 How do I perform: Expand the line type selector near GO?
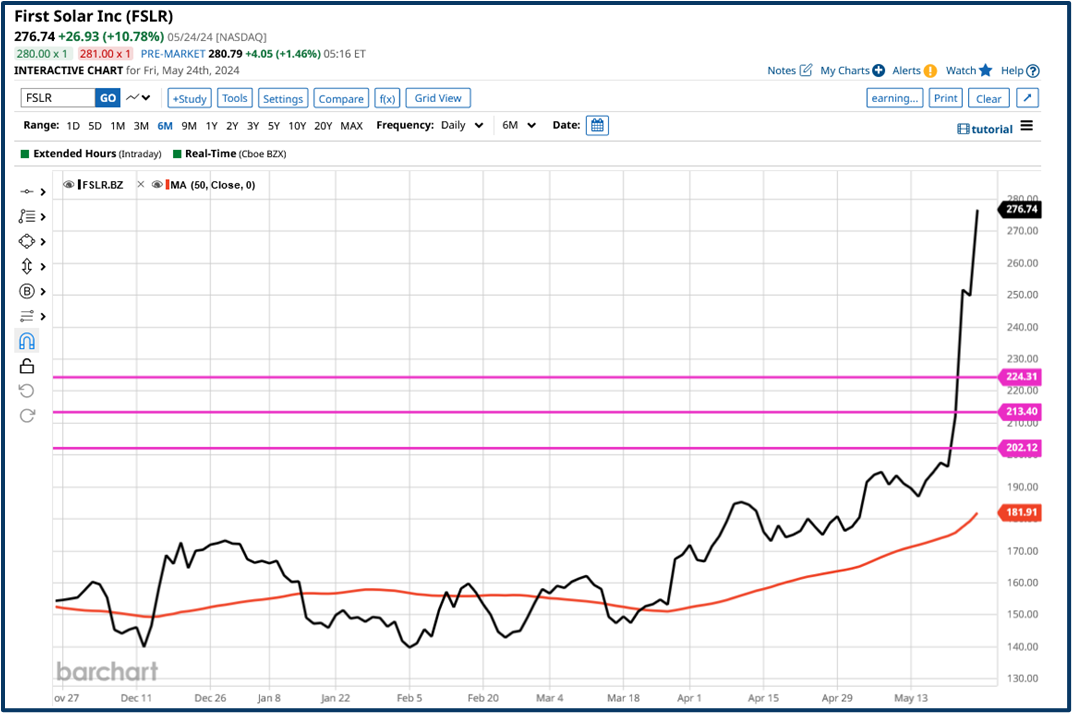click(138, 97)
